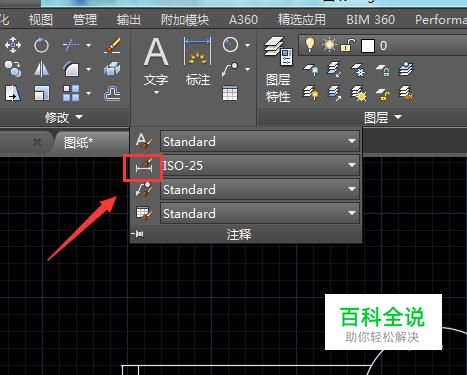Click the large 文字 text tool icon

(156, 52)
